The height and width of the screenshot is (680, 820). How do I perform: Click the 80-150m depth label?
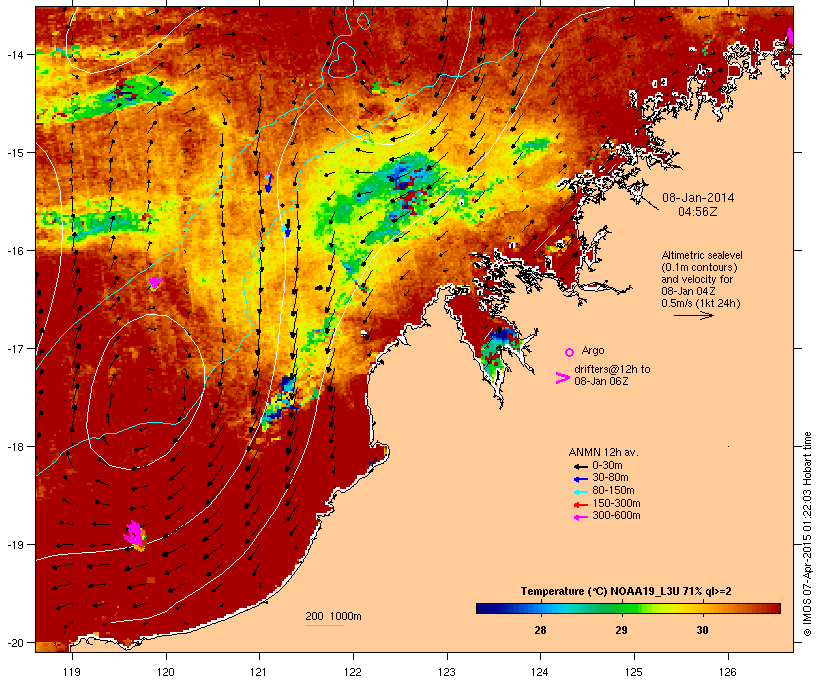coord(613,491)
